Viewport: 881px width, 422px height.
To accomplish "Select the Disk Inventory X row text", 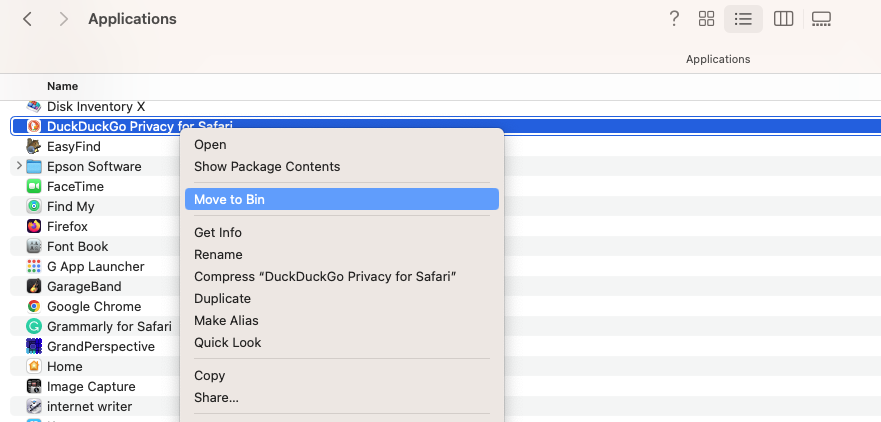I will [96, 106].
